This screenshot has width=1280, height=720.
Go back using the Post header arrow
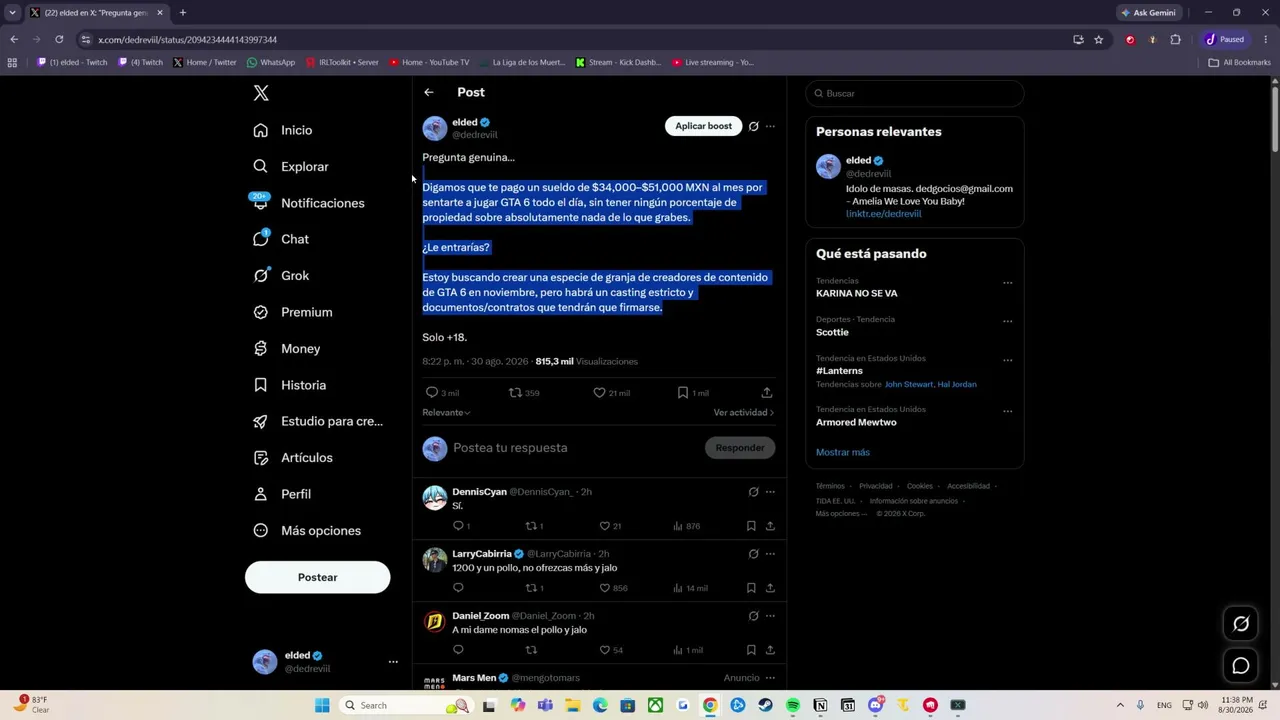[x=429, y=92]
